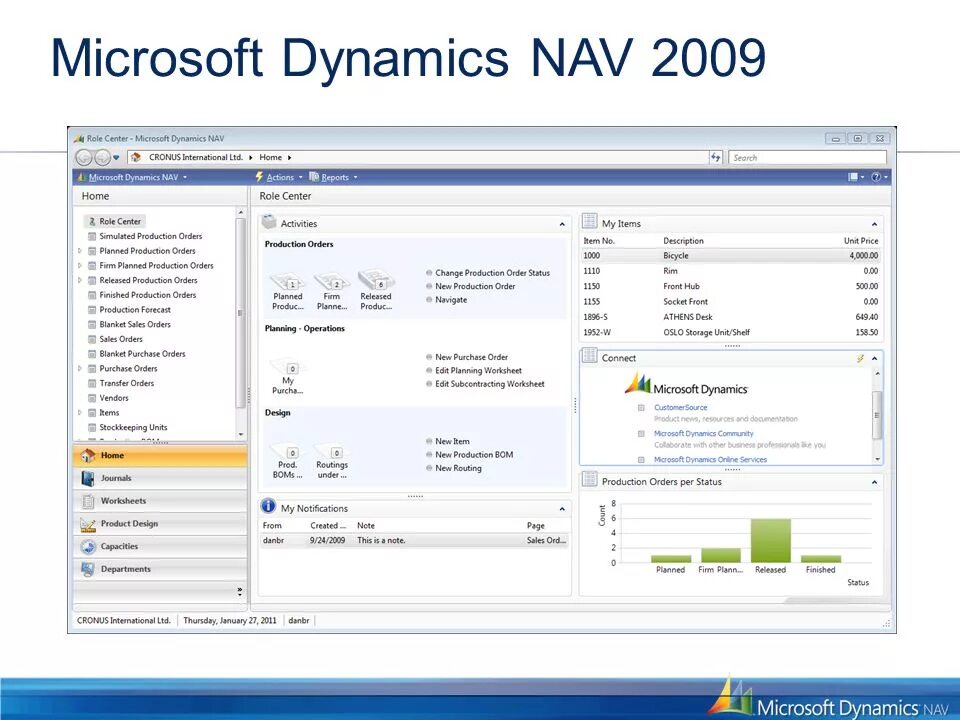Click the navigation pane options chevron
This screenshot has width=960, height=720.
[x=239, y=591]
